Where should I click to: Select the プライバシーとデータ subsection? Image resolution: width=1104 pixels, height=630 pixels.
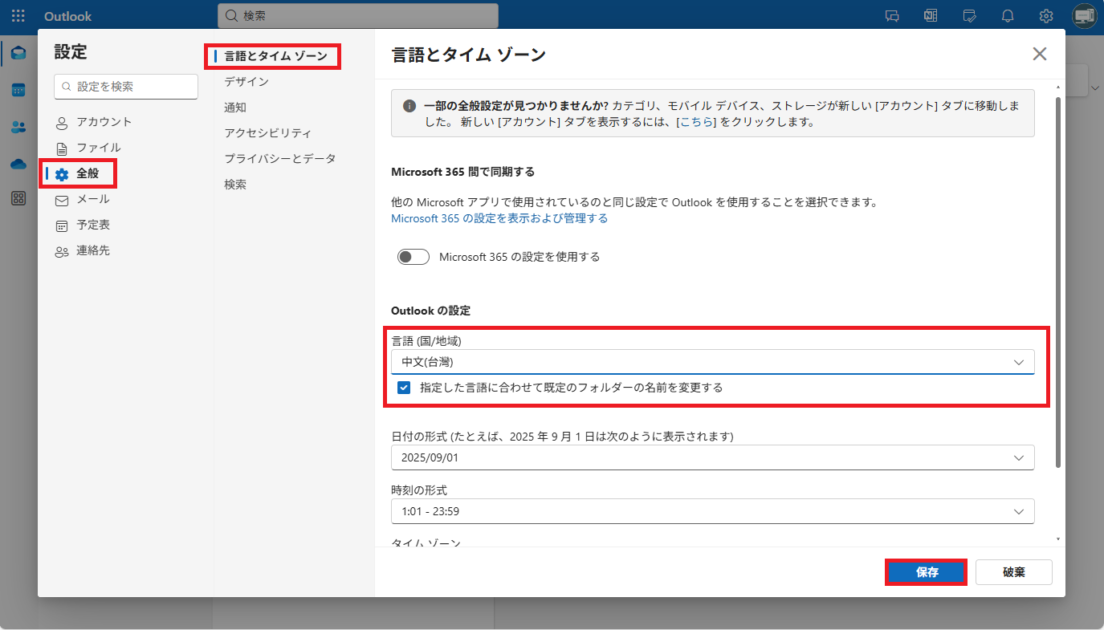(x=280, y=158)
